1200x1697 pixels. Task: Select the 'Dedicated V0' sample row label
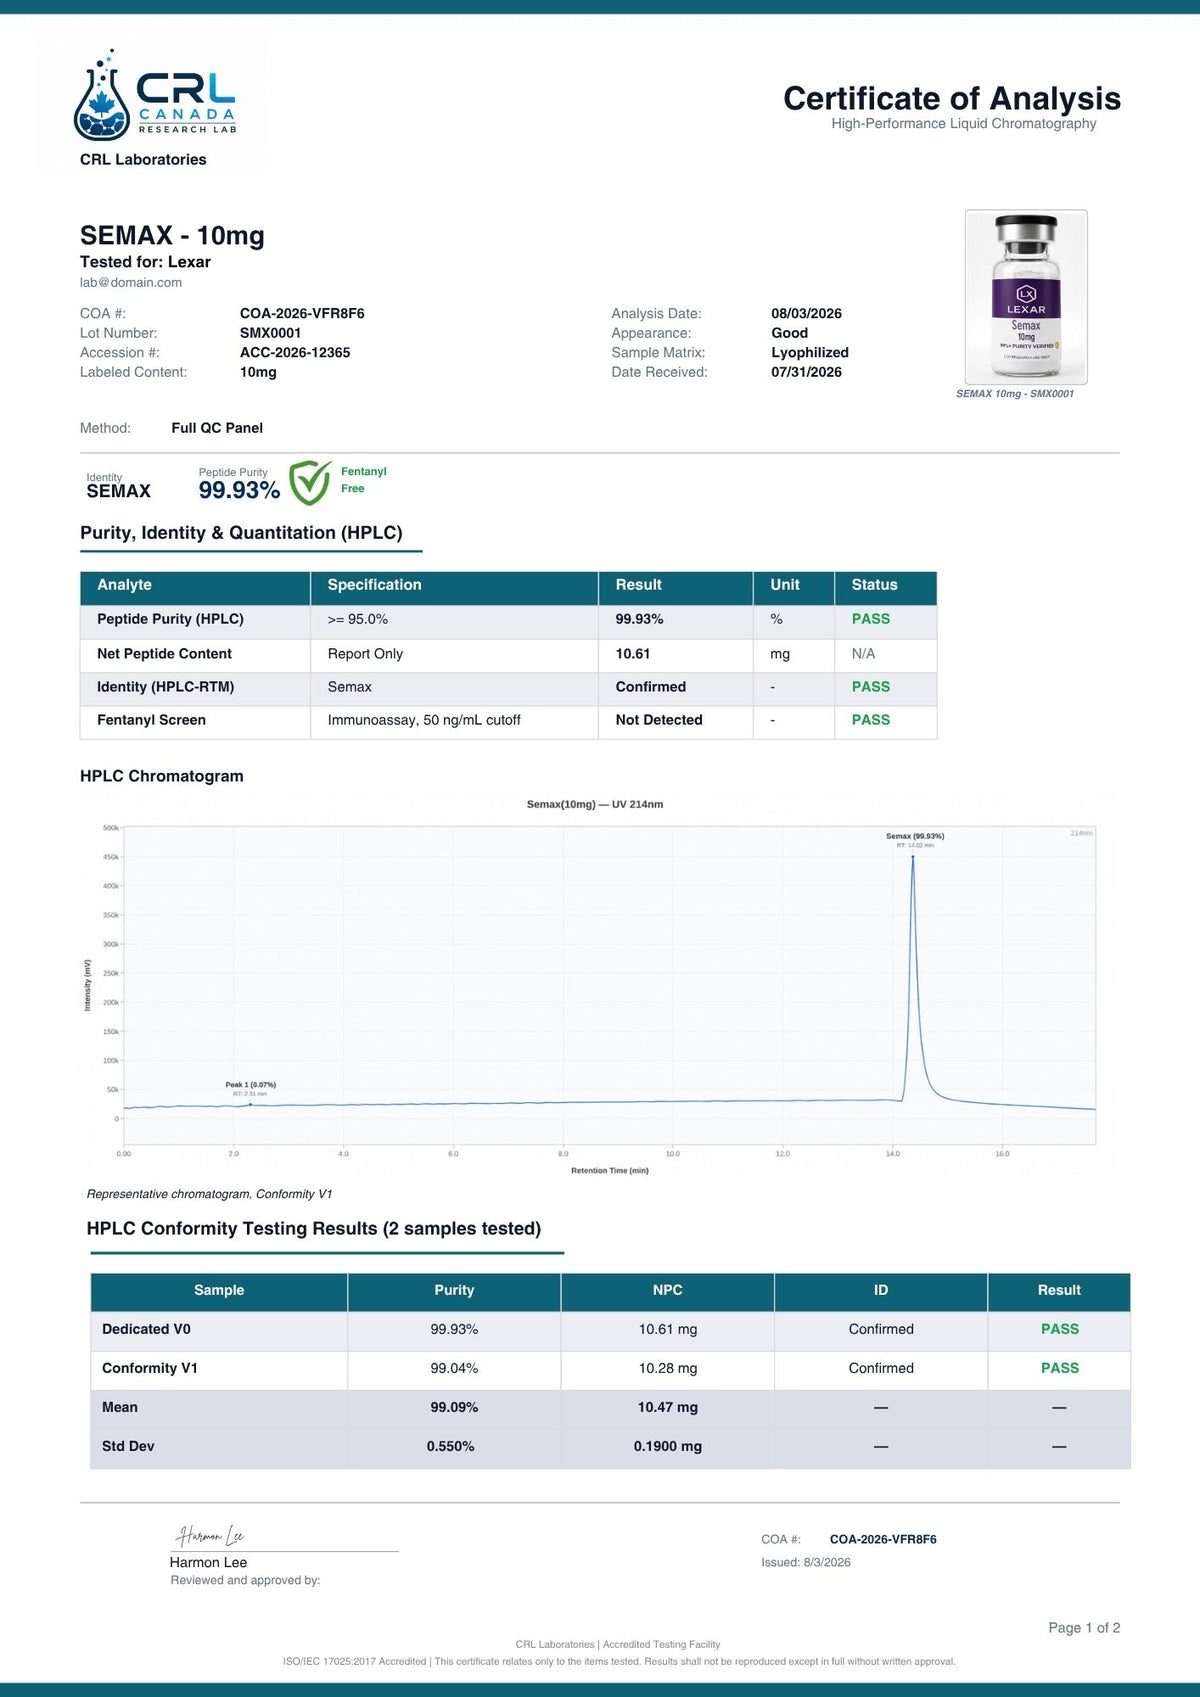tap(146, 1329)
